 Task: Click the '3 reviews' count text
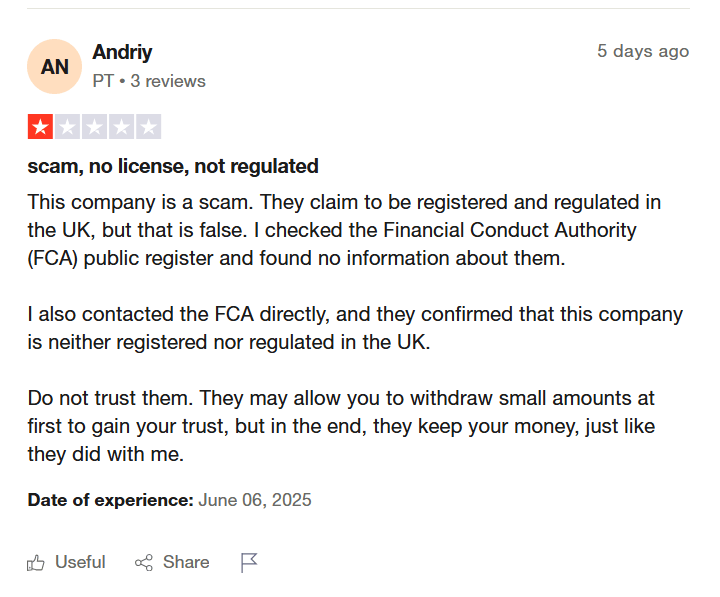point(168,81)
